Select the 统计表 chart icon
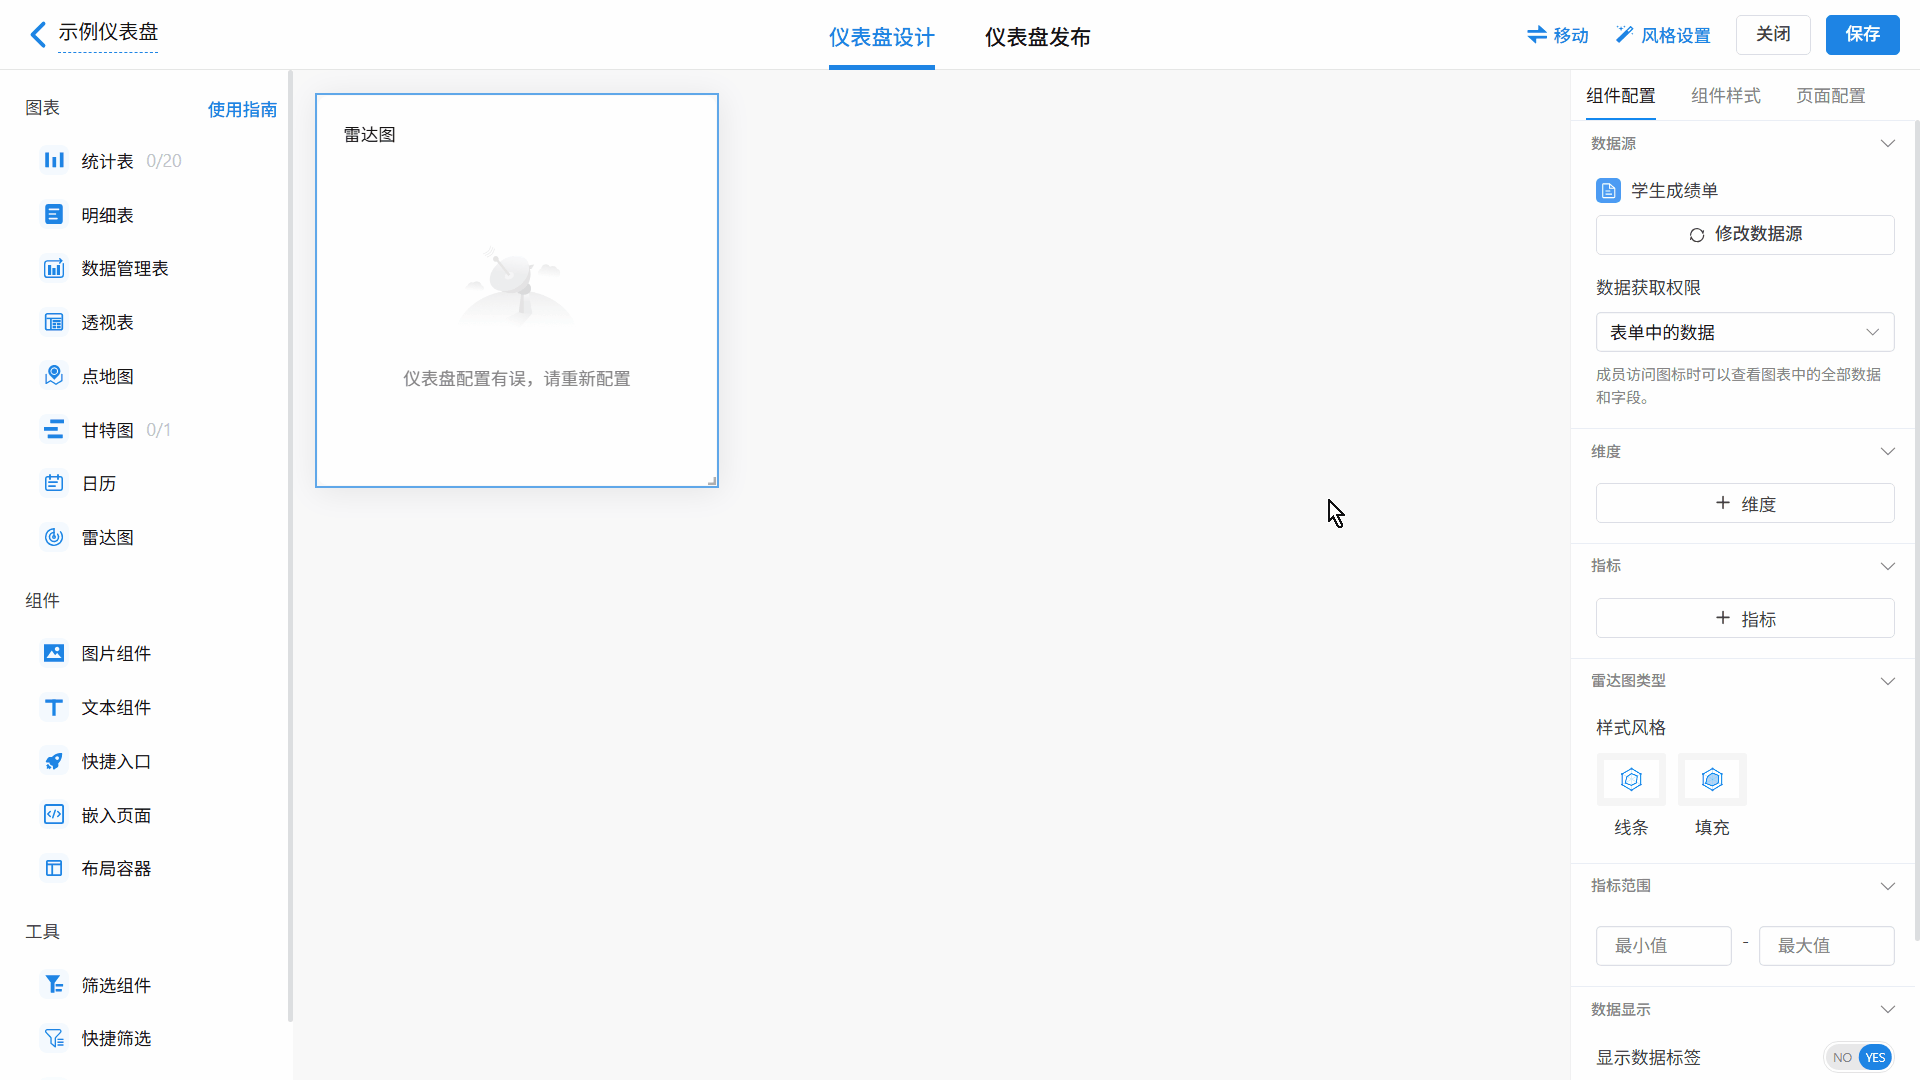 click(x=54, y=160)
